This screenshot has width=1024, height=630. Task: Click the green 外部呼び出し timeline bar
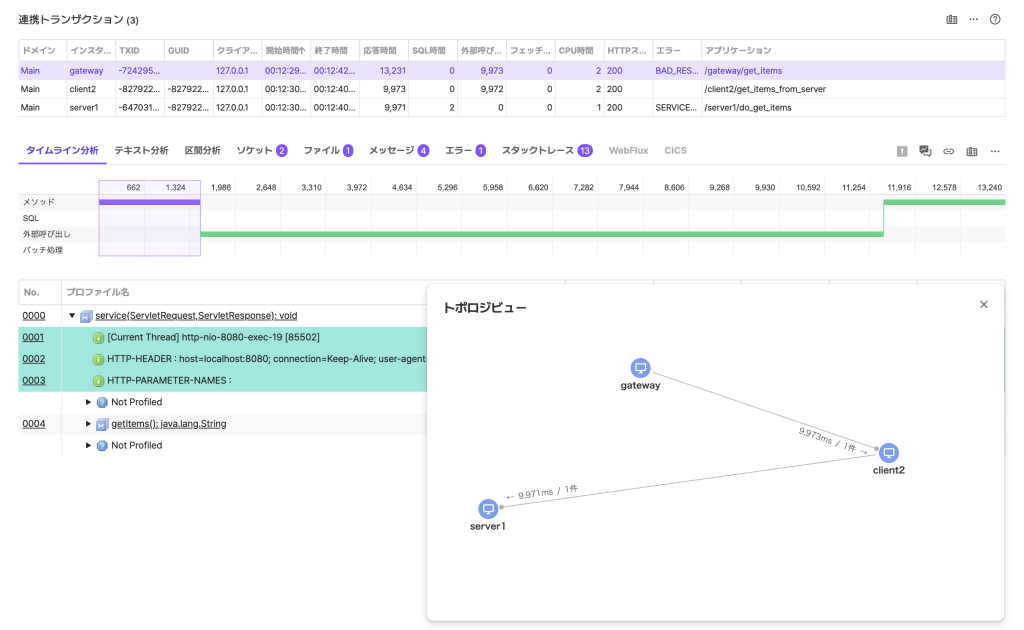[x=540, y=234]
